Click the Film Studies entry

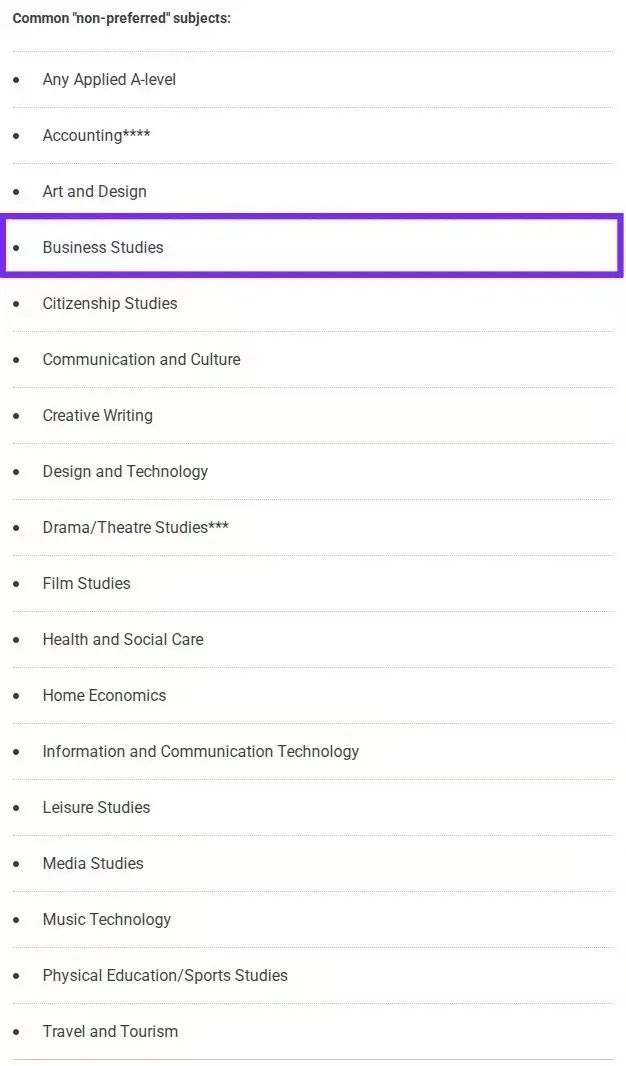click(x=86, y=583)
